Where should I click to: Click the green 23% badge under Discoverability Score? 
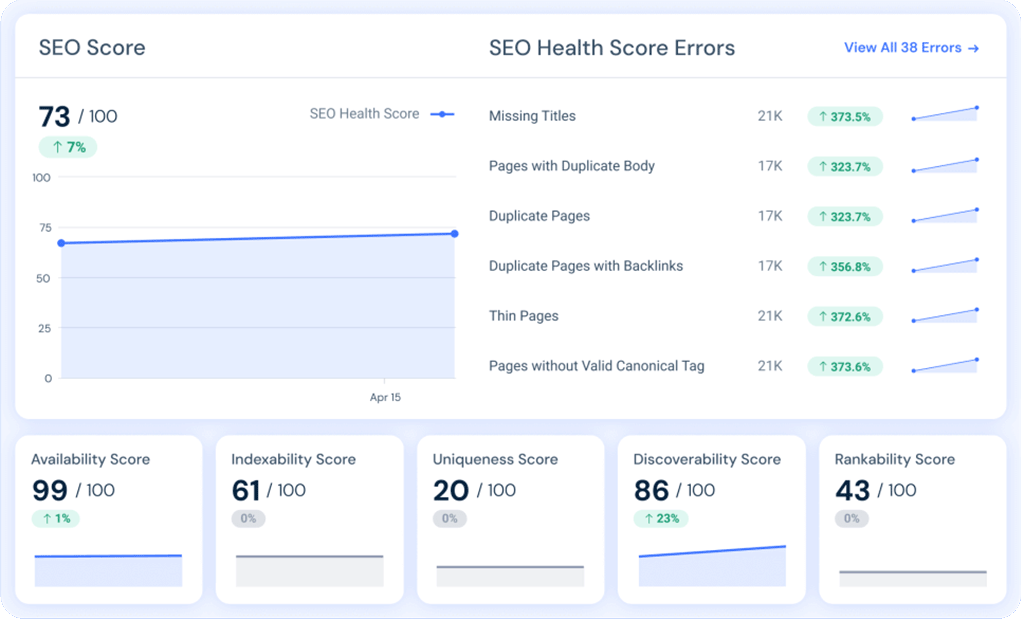tap(661, 518)
